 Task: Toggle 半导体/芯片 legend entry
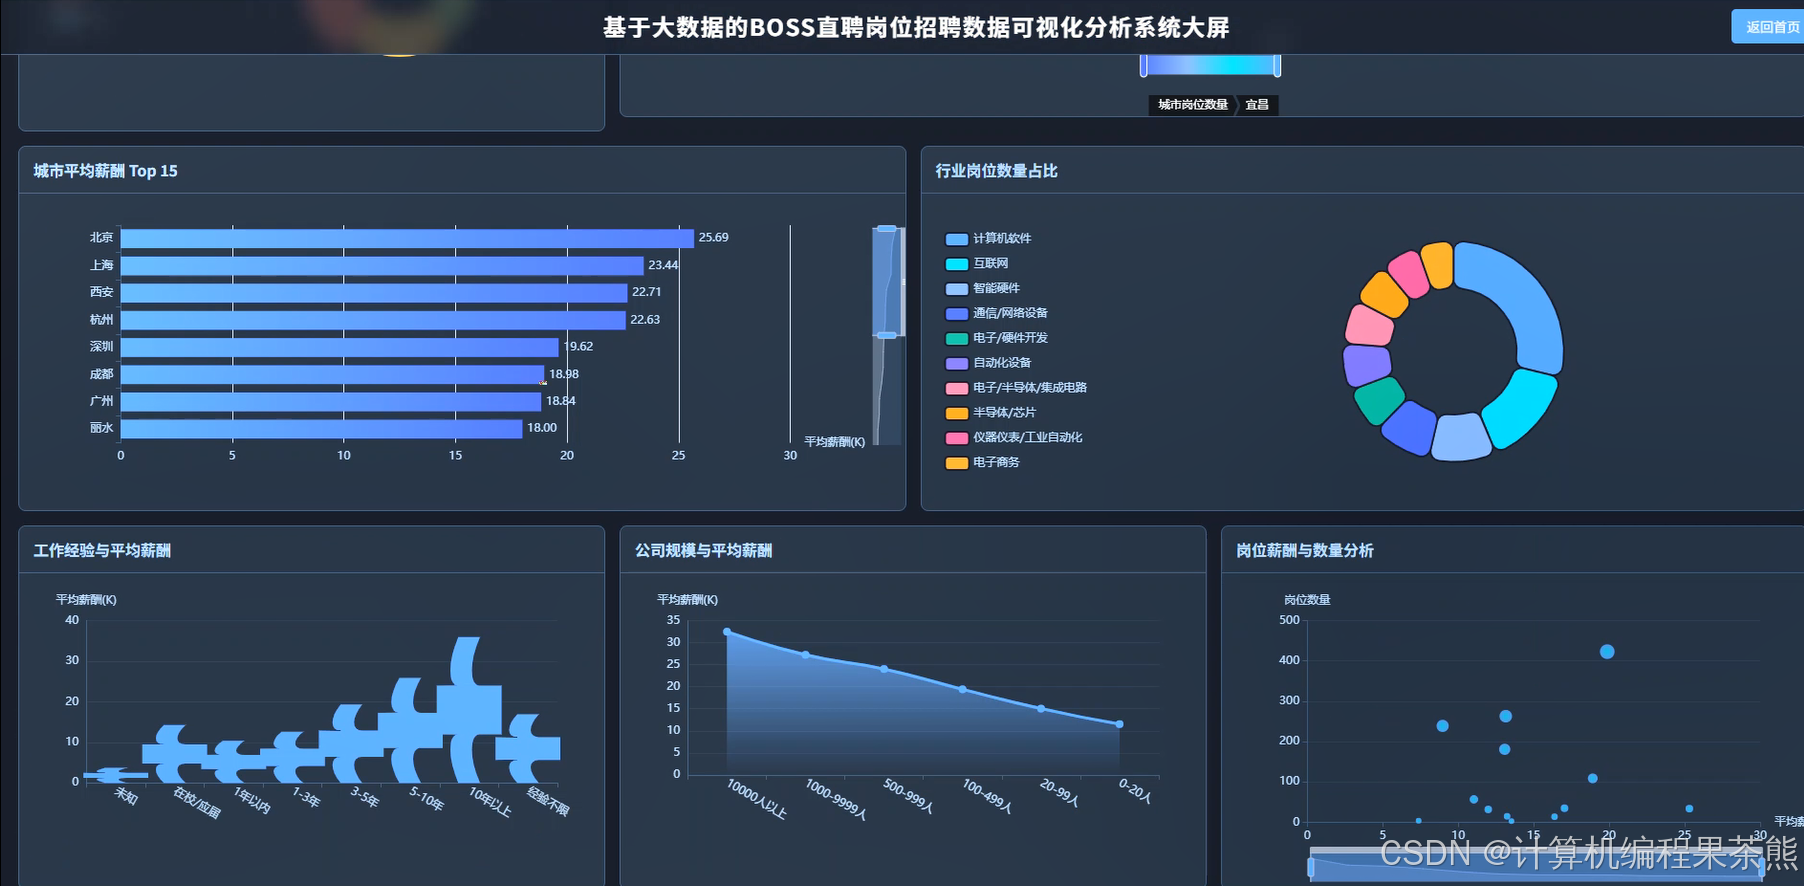click(991, 413)
